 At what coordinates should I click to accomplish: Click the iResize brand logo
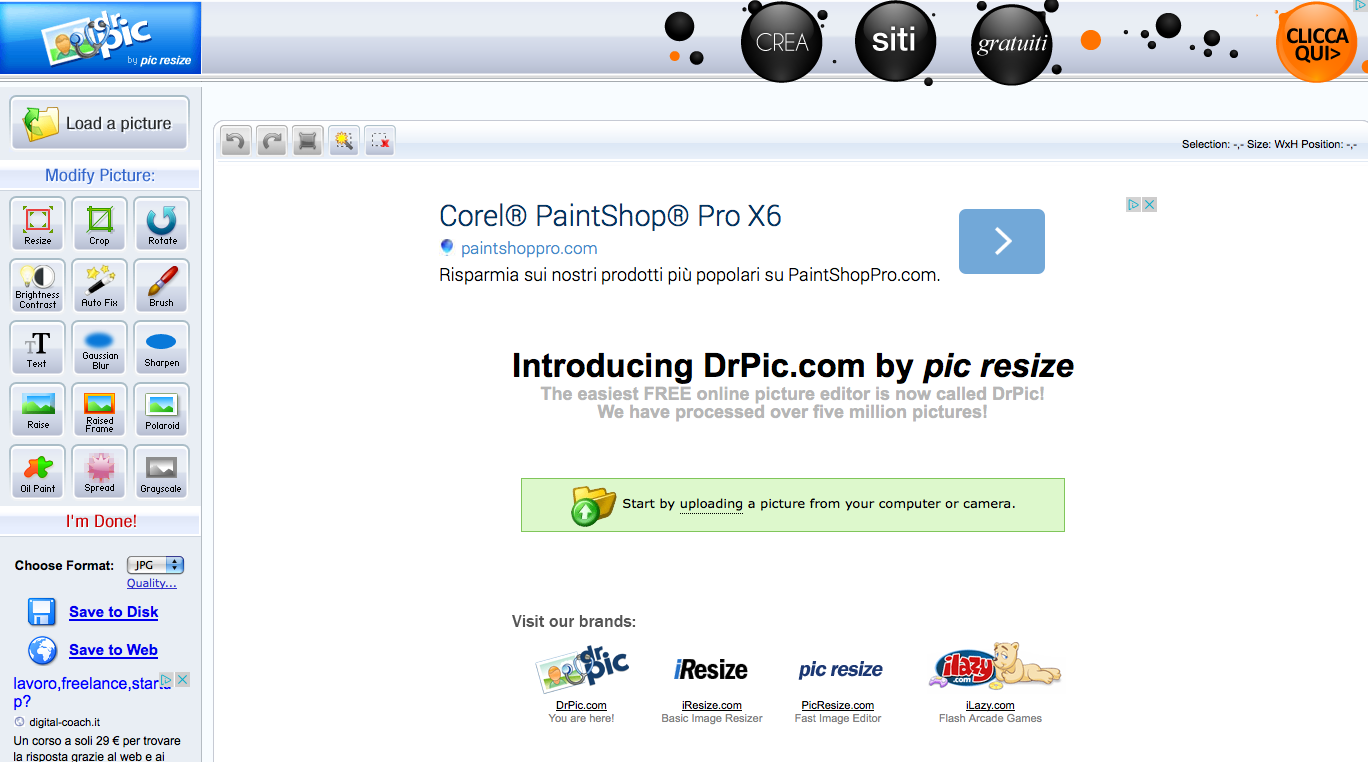711,670
